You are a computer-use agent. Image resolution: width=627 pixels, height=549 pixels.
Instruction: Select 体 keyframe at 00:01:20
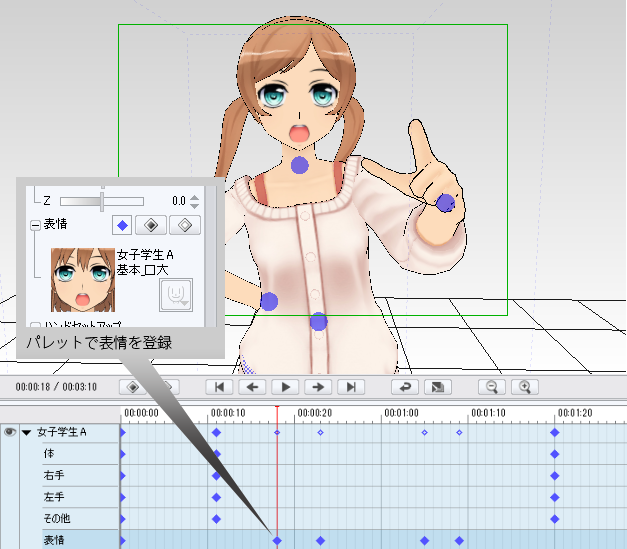pyautogui.click(x=555, y=454)
